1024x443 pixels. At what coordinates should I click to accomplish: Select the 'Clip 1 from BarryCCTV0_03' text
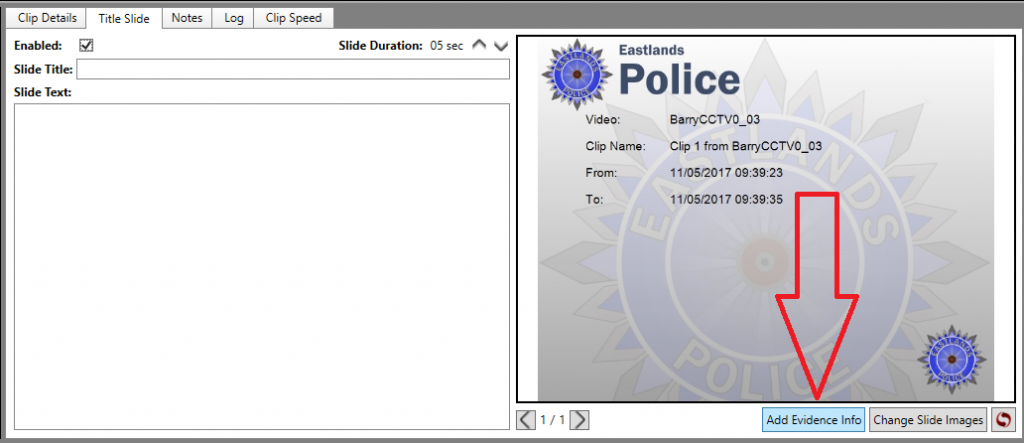coord(746,146)
